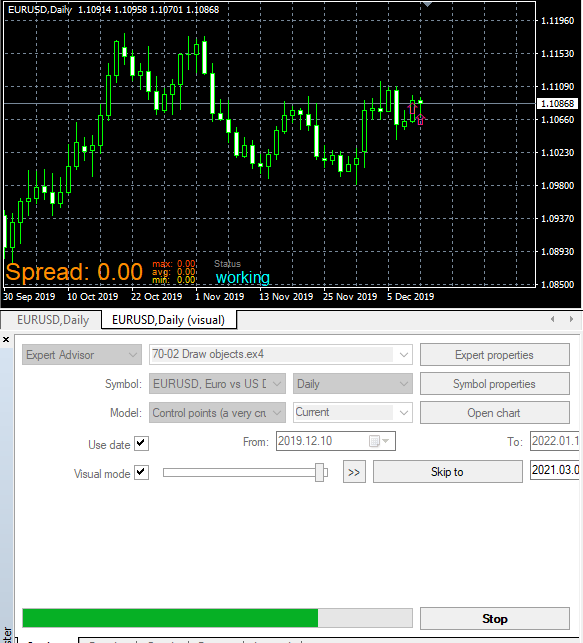Click the >> advance visualization button

354,472
